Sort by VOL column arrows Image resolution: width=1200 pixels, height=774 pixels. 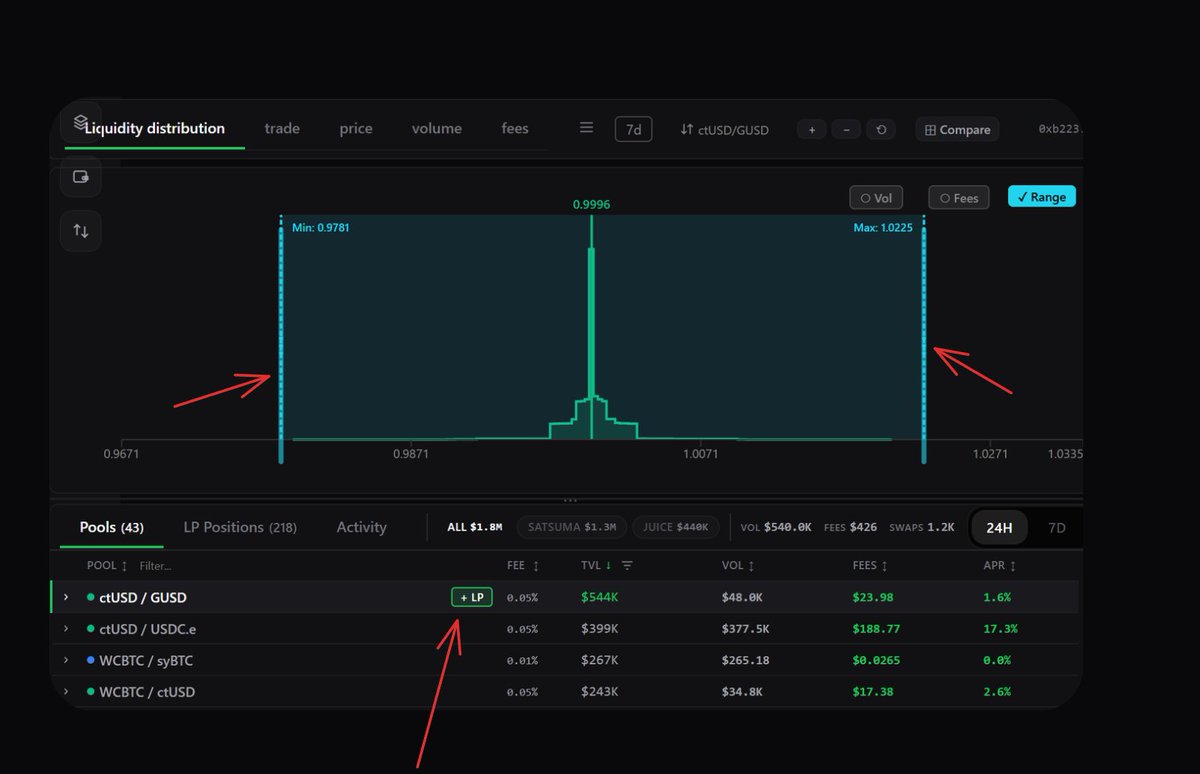click(751, 566)
